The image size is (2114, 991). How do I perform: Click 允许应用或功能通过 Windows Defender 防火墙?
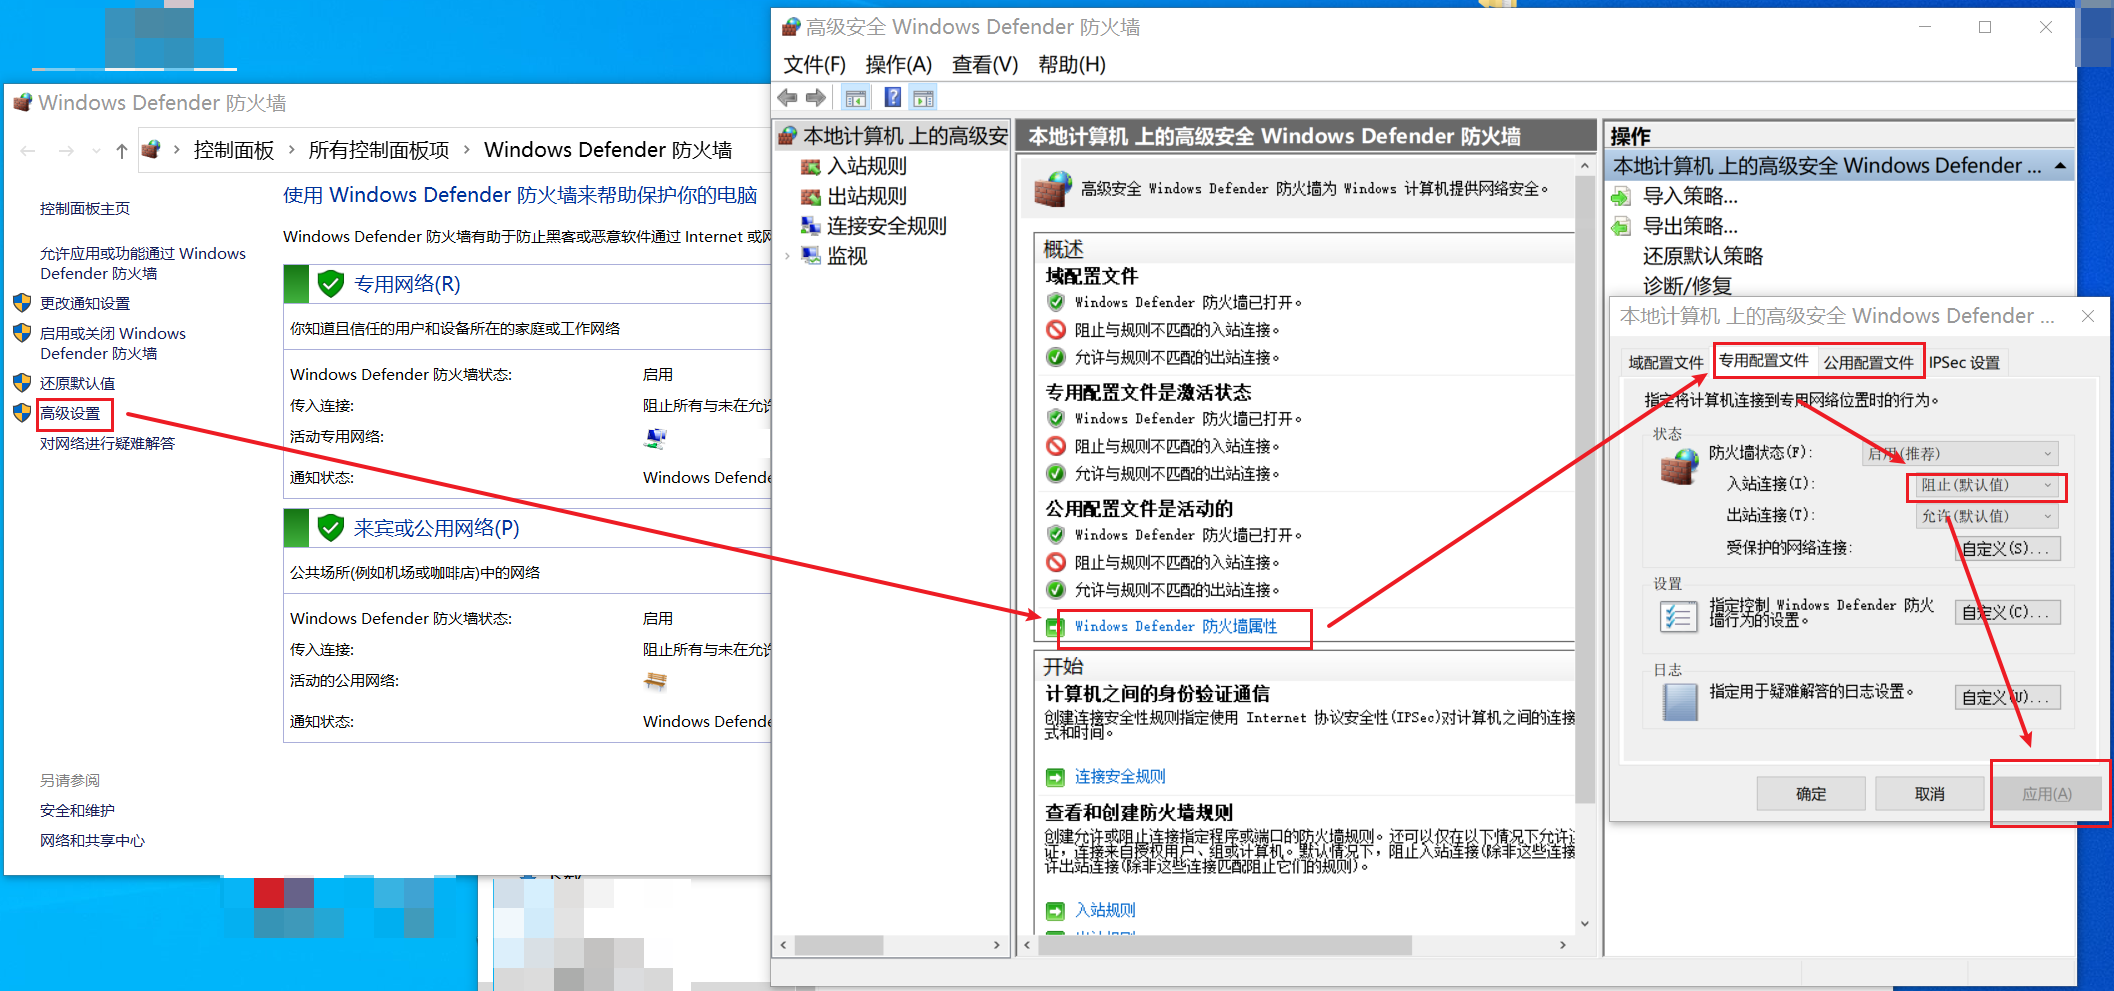[x=142, y=263]
